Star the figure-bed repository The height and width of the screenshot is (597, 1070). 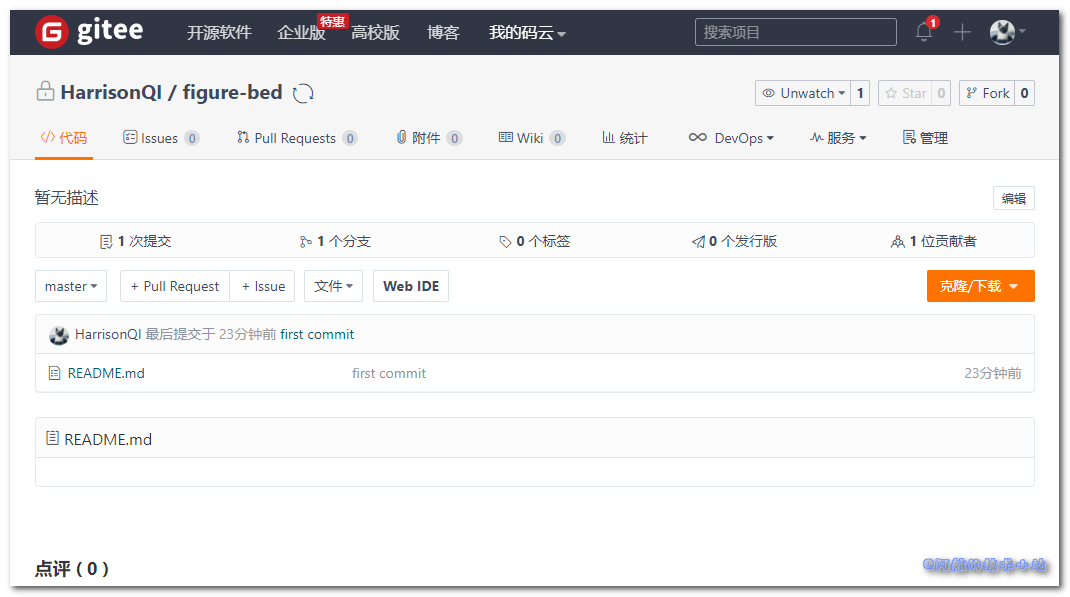coord(905,93)
